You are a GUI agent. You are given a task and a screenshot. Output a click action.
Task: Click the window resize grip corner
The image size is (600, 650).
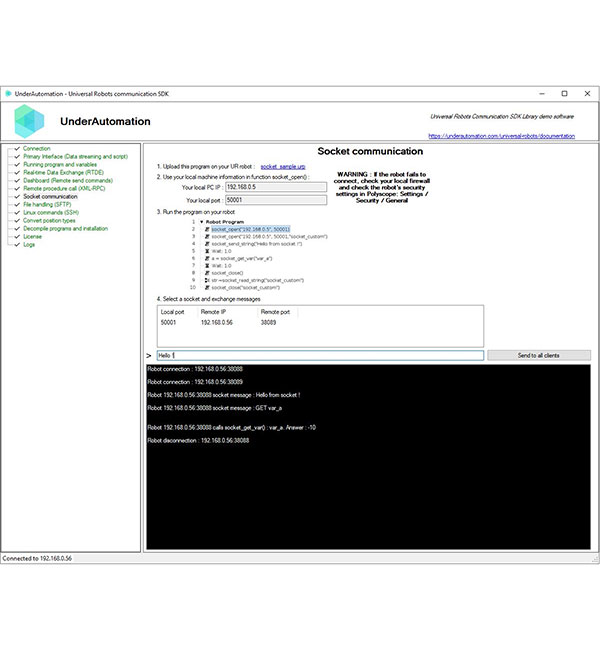(595, 559)
